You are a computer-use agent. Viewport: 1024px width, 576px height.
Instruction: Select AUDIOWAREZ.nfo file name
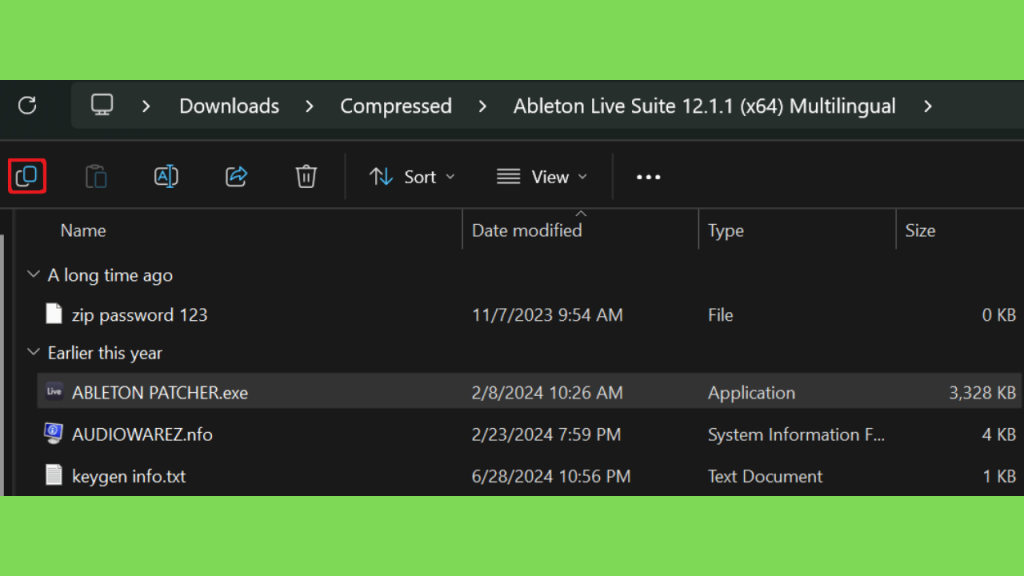pyautogui.click(x=142, y=434)
